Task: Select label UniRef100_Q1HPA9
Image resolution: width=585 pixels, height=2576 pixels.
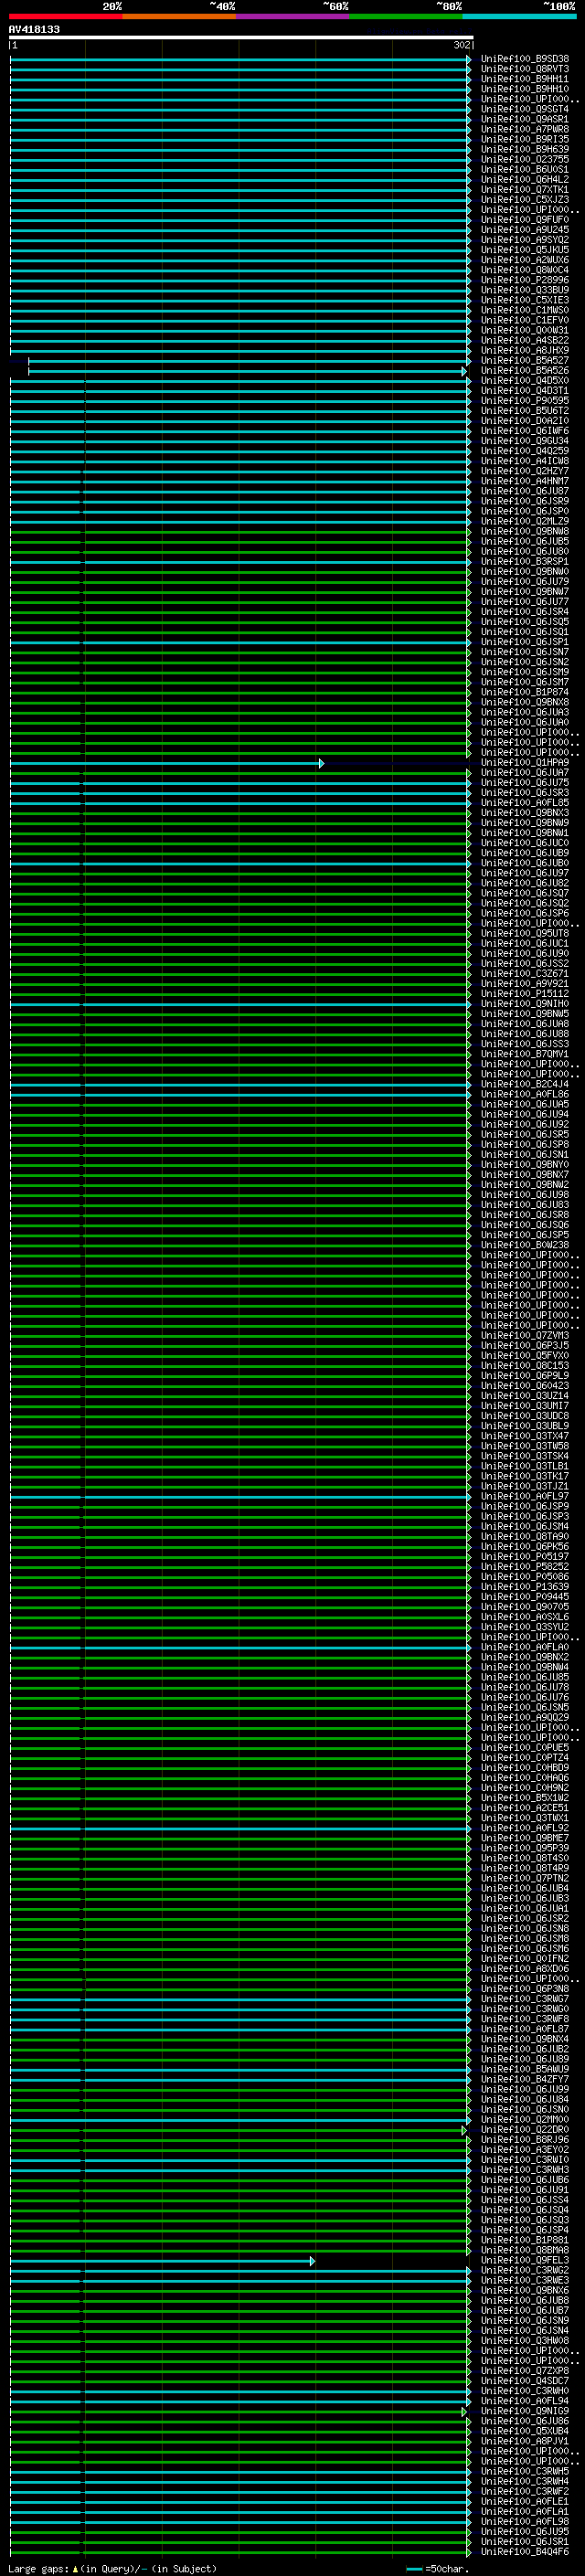Action: (524, 763)
